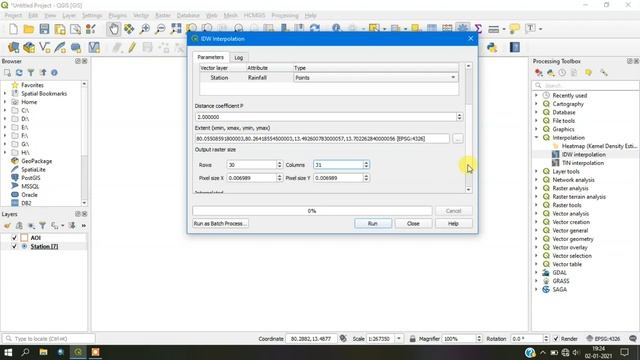This screenshot has width=640, height=360.
Task: Expand Recently used toolbox group
Action: coord(536,95)
